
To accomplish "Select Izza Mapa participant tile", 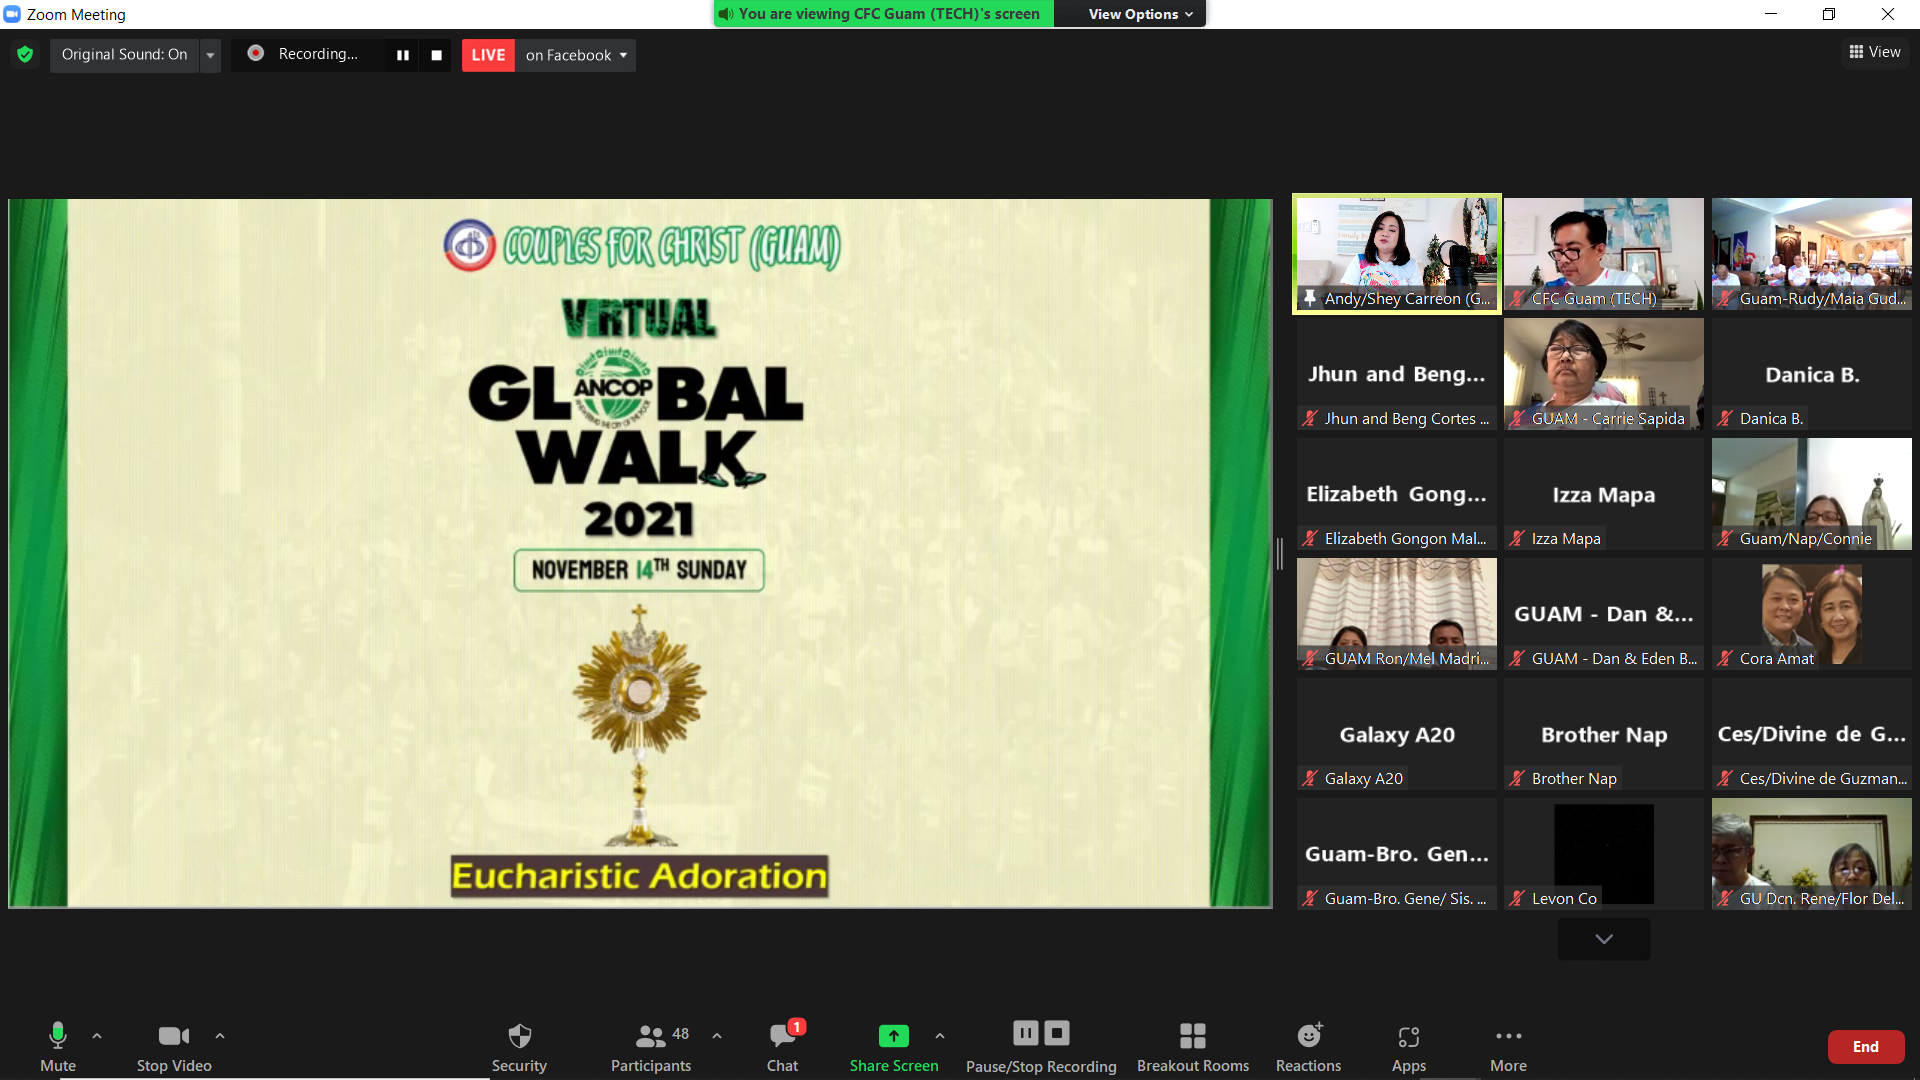I will (x=1604, y=494).
